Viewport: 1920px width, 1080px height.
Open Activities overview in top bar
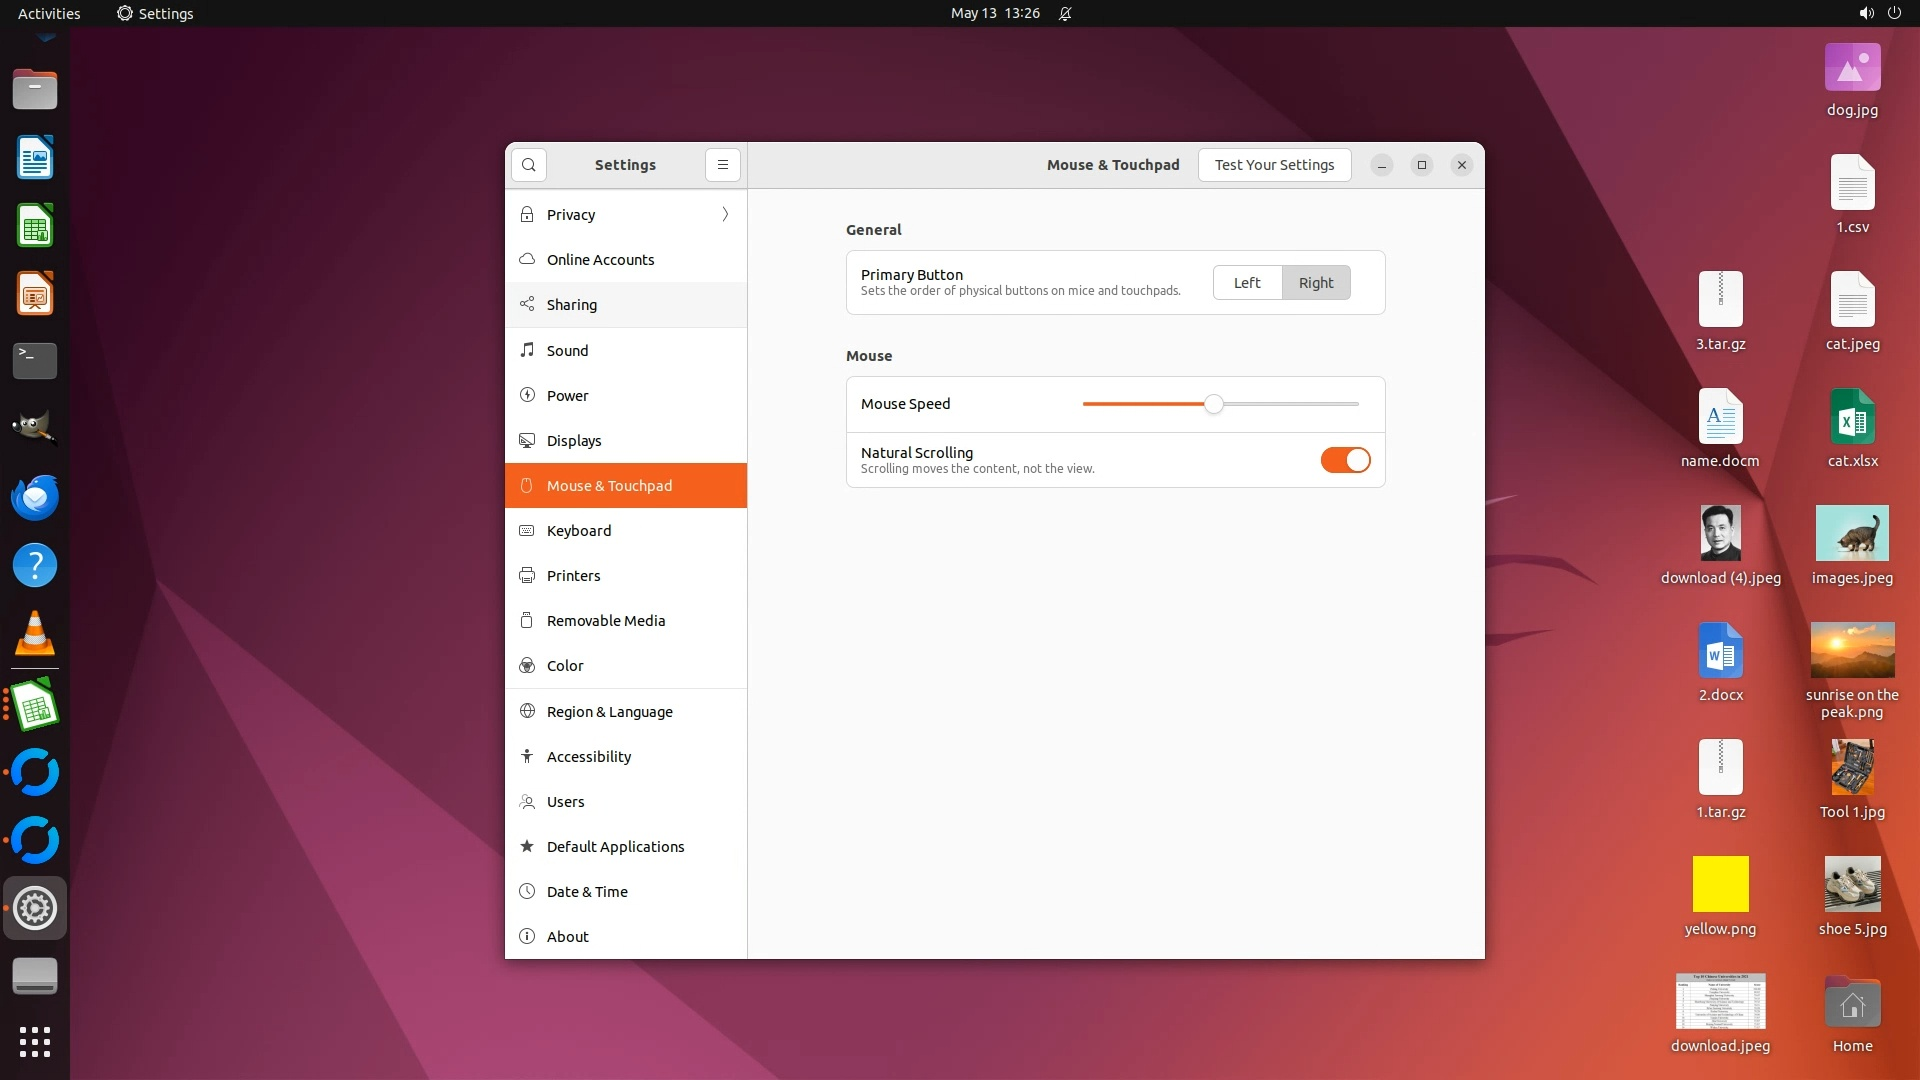tap(49, 13)
